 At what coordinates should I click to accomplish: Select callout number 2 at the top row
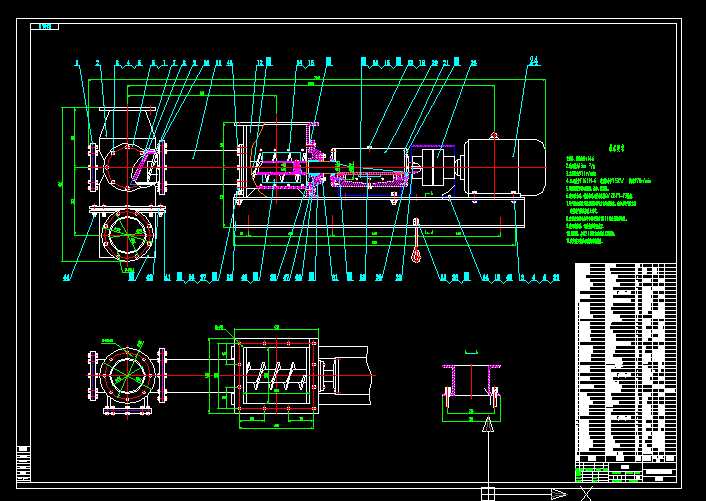[x=97, y=63]
